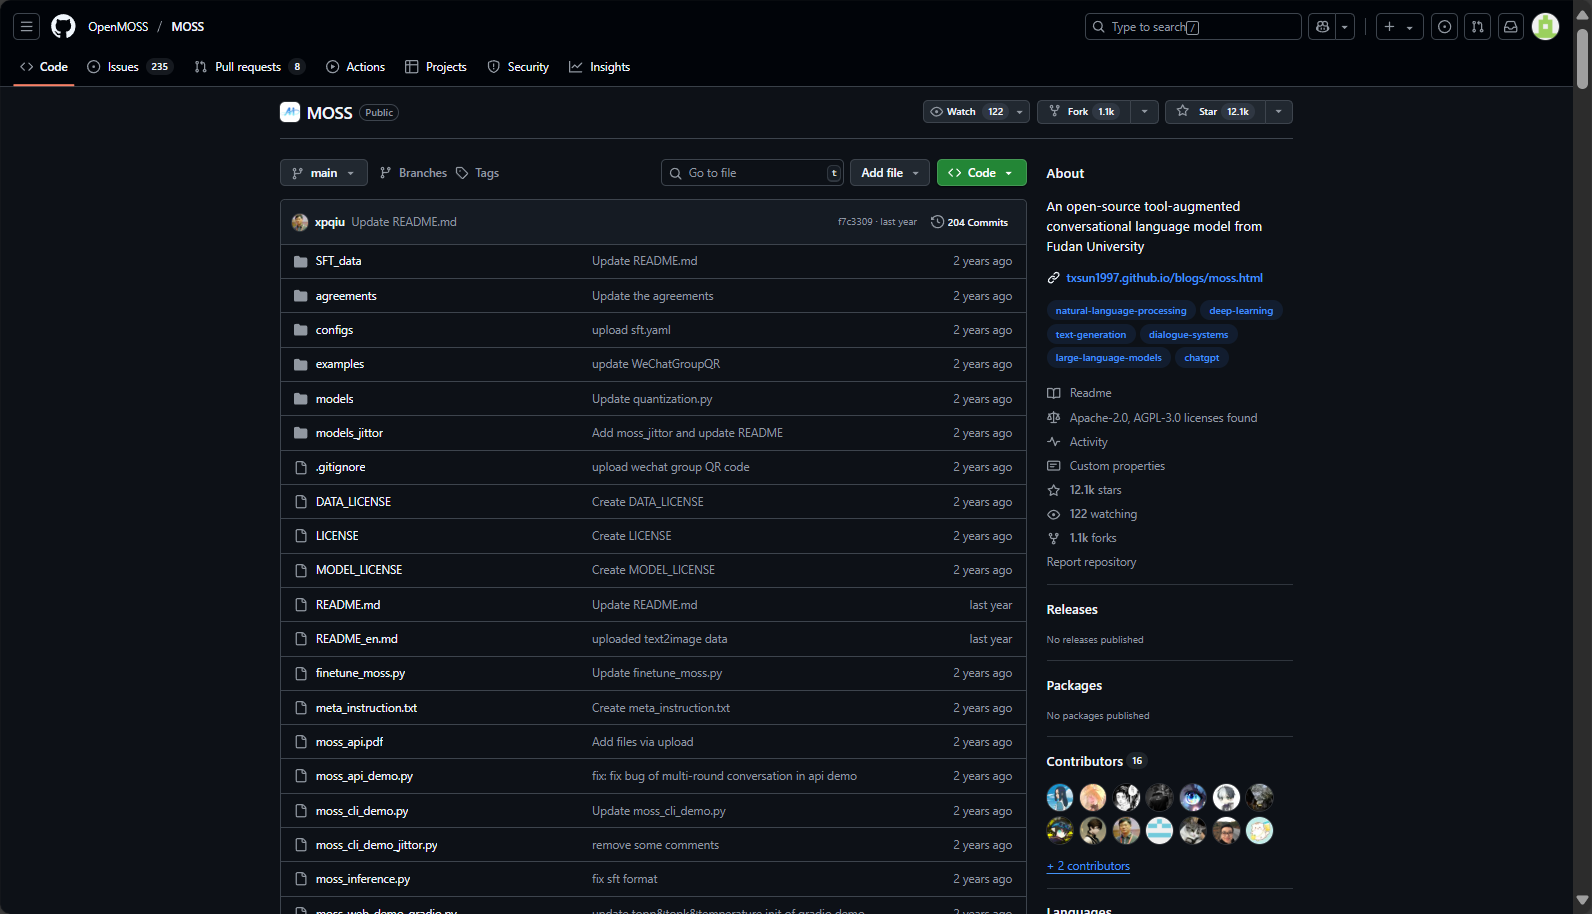Open the issues inbox icon in header
The width and height of the screenshot is (1592, 914).
click(1444, 27)
